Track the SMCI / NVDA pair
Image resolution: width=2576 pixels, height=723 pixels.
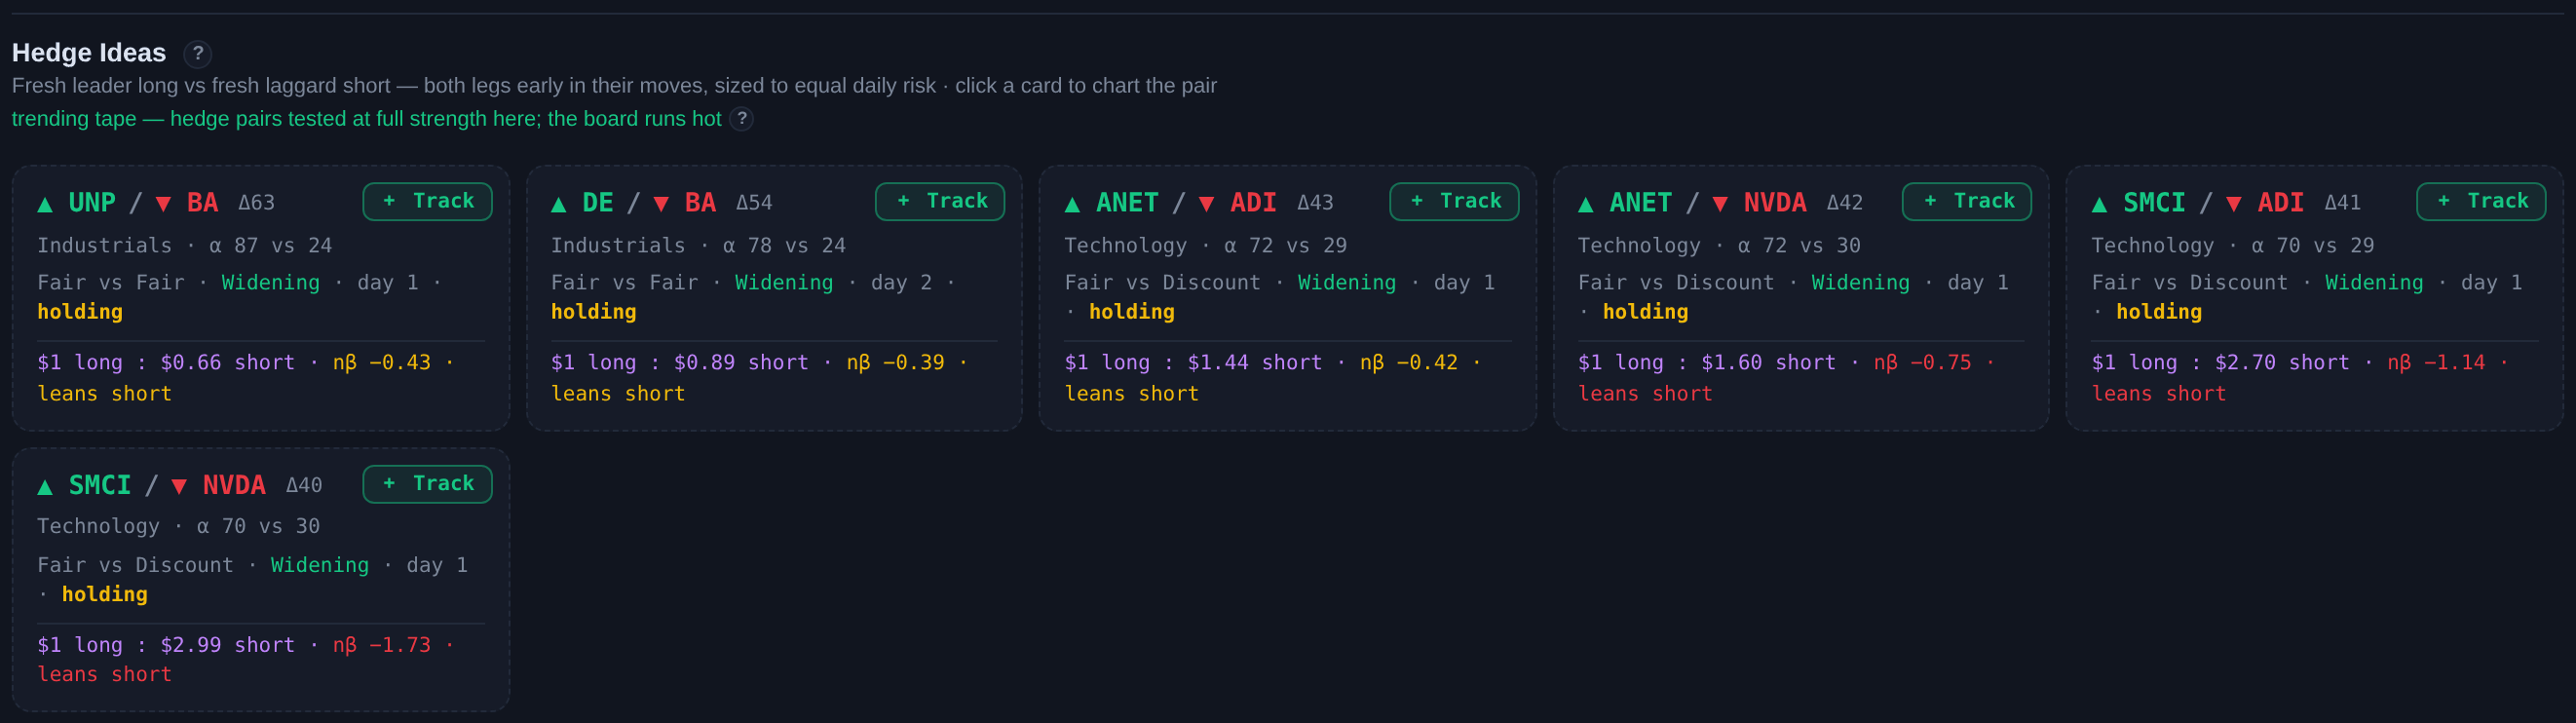point(427,484)
